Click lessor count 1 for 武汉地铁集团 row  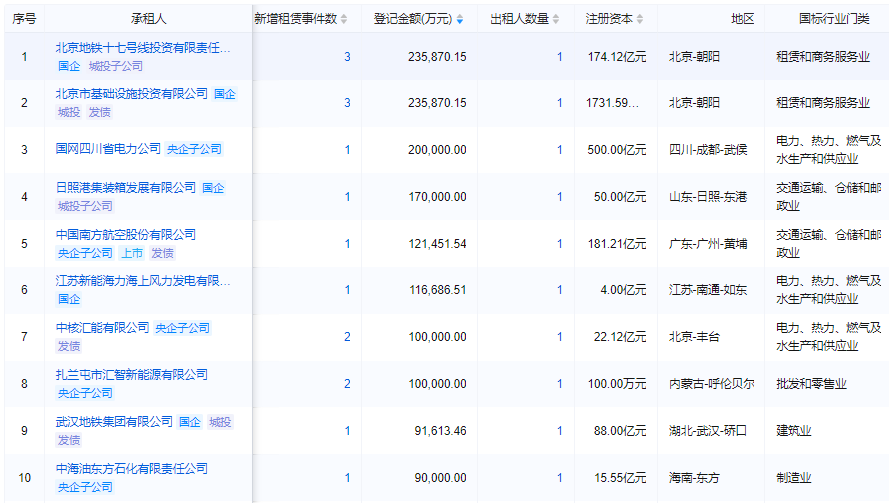click(x=560, y=431)
